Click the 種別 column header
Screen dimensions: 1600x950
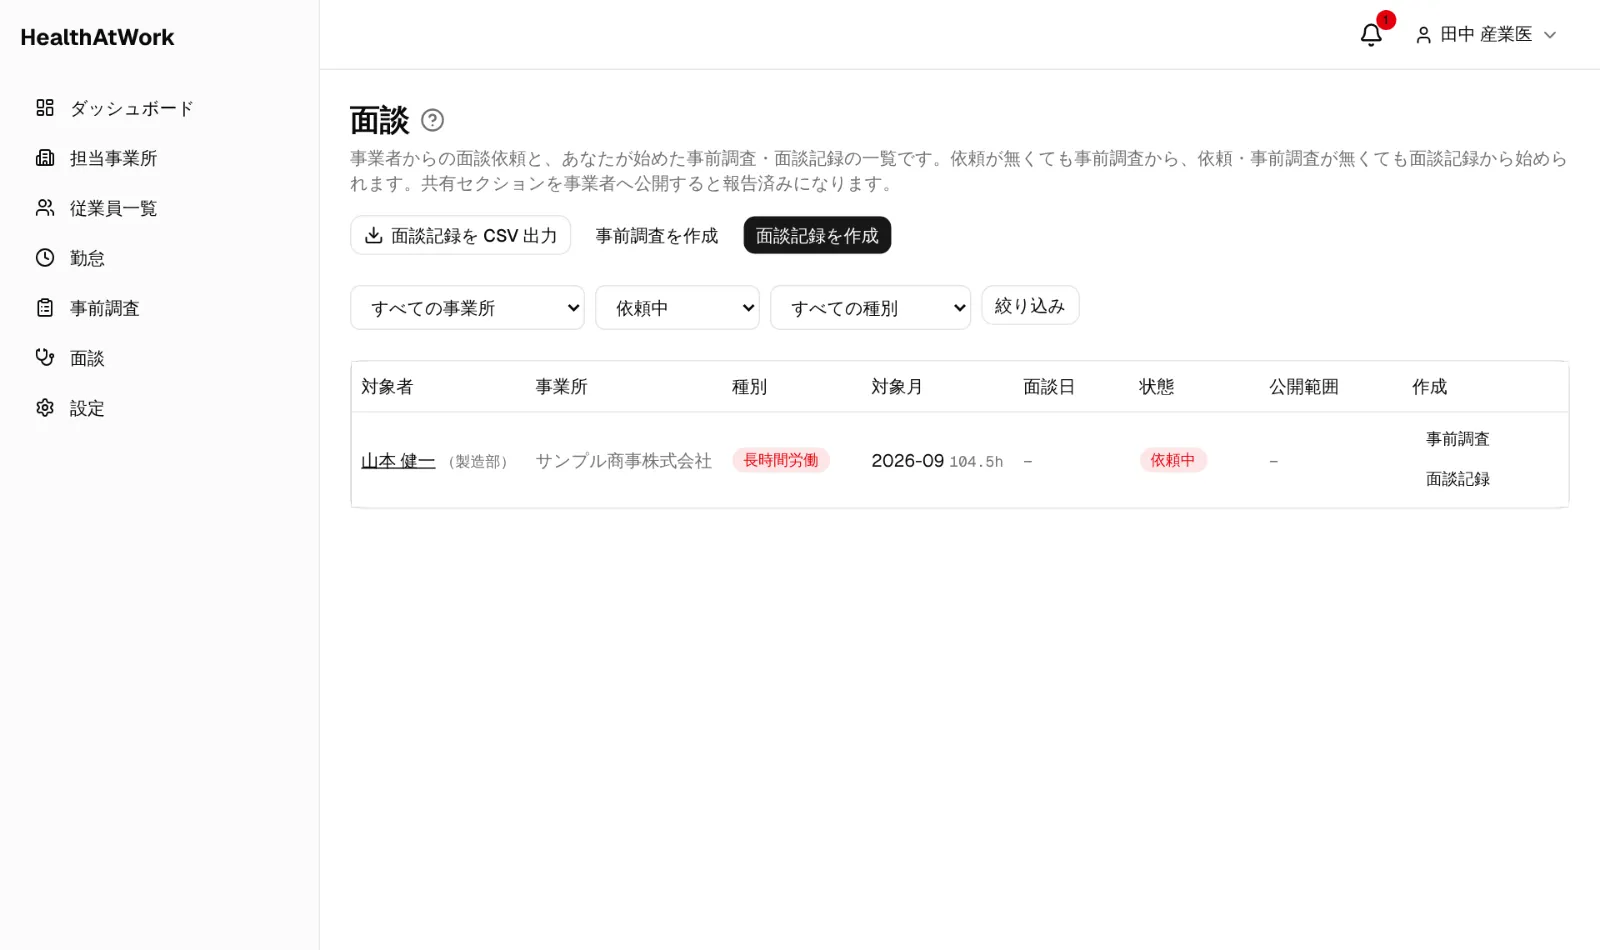749,387
